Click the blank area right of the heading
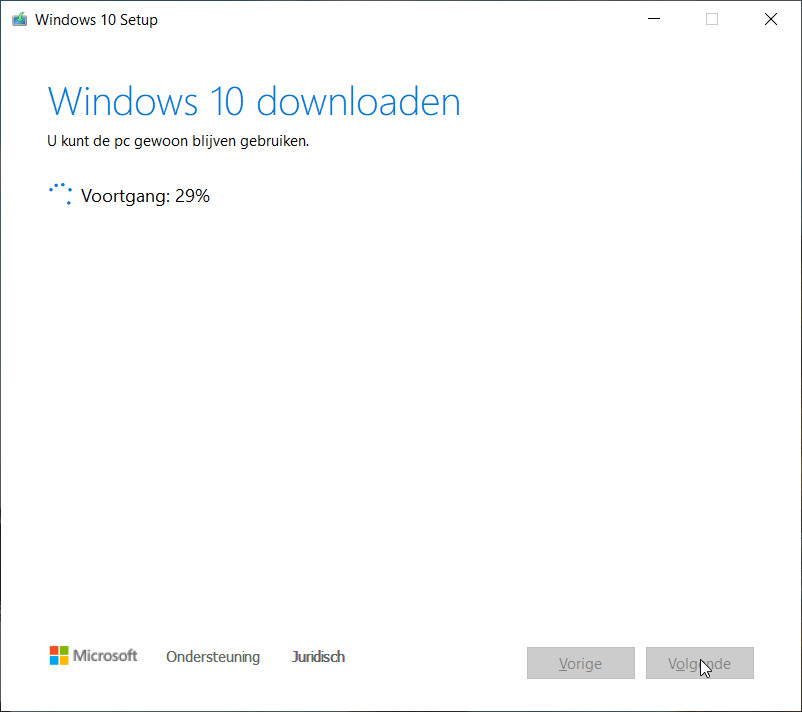Image resolution: width=802 pixels, height=712 pixels. (x=620, y=102)
